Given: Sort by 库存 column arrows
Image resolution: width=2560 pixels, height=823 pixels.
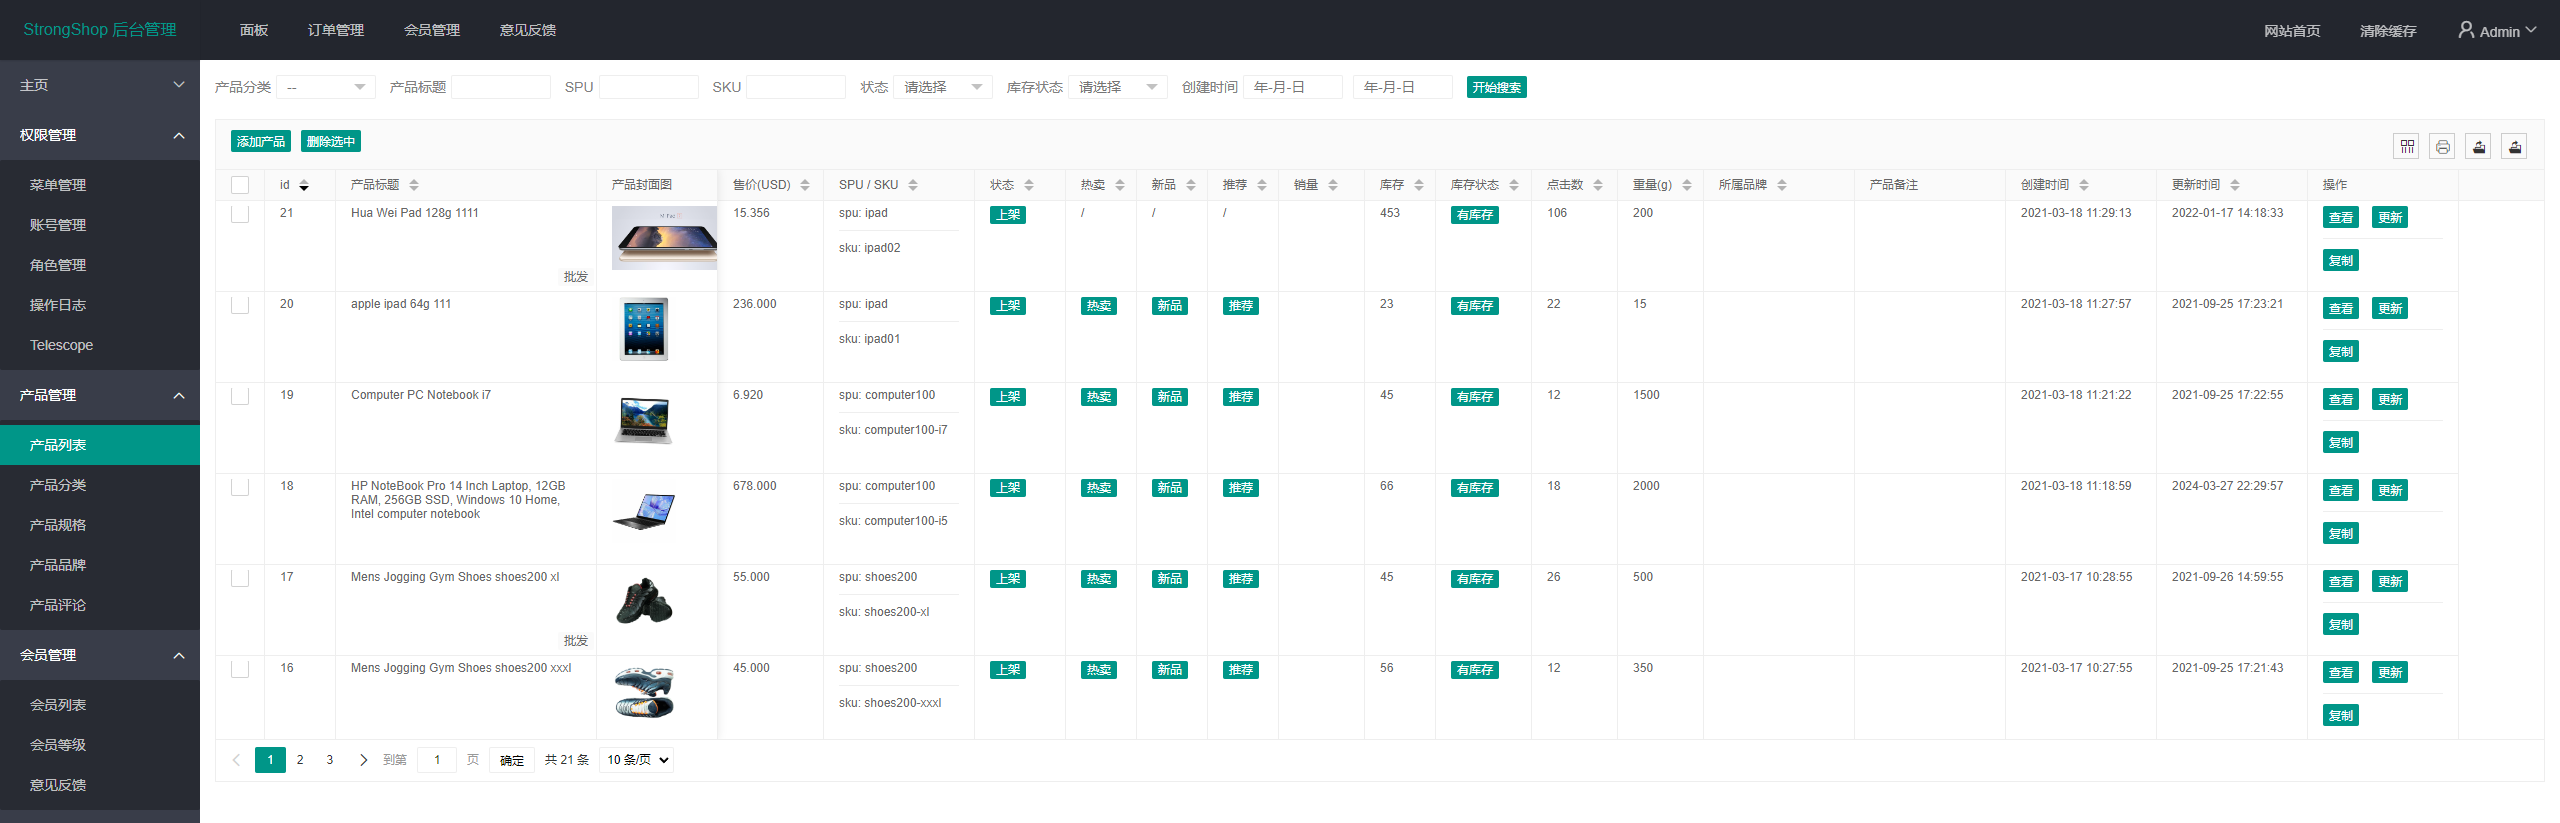Looking at the screenshot, I should point(1419,185).
